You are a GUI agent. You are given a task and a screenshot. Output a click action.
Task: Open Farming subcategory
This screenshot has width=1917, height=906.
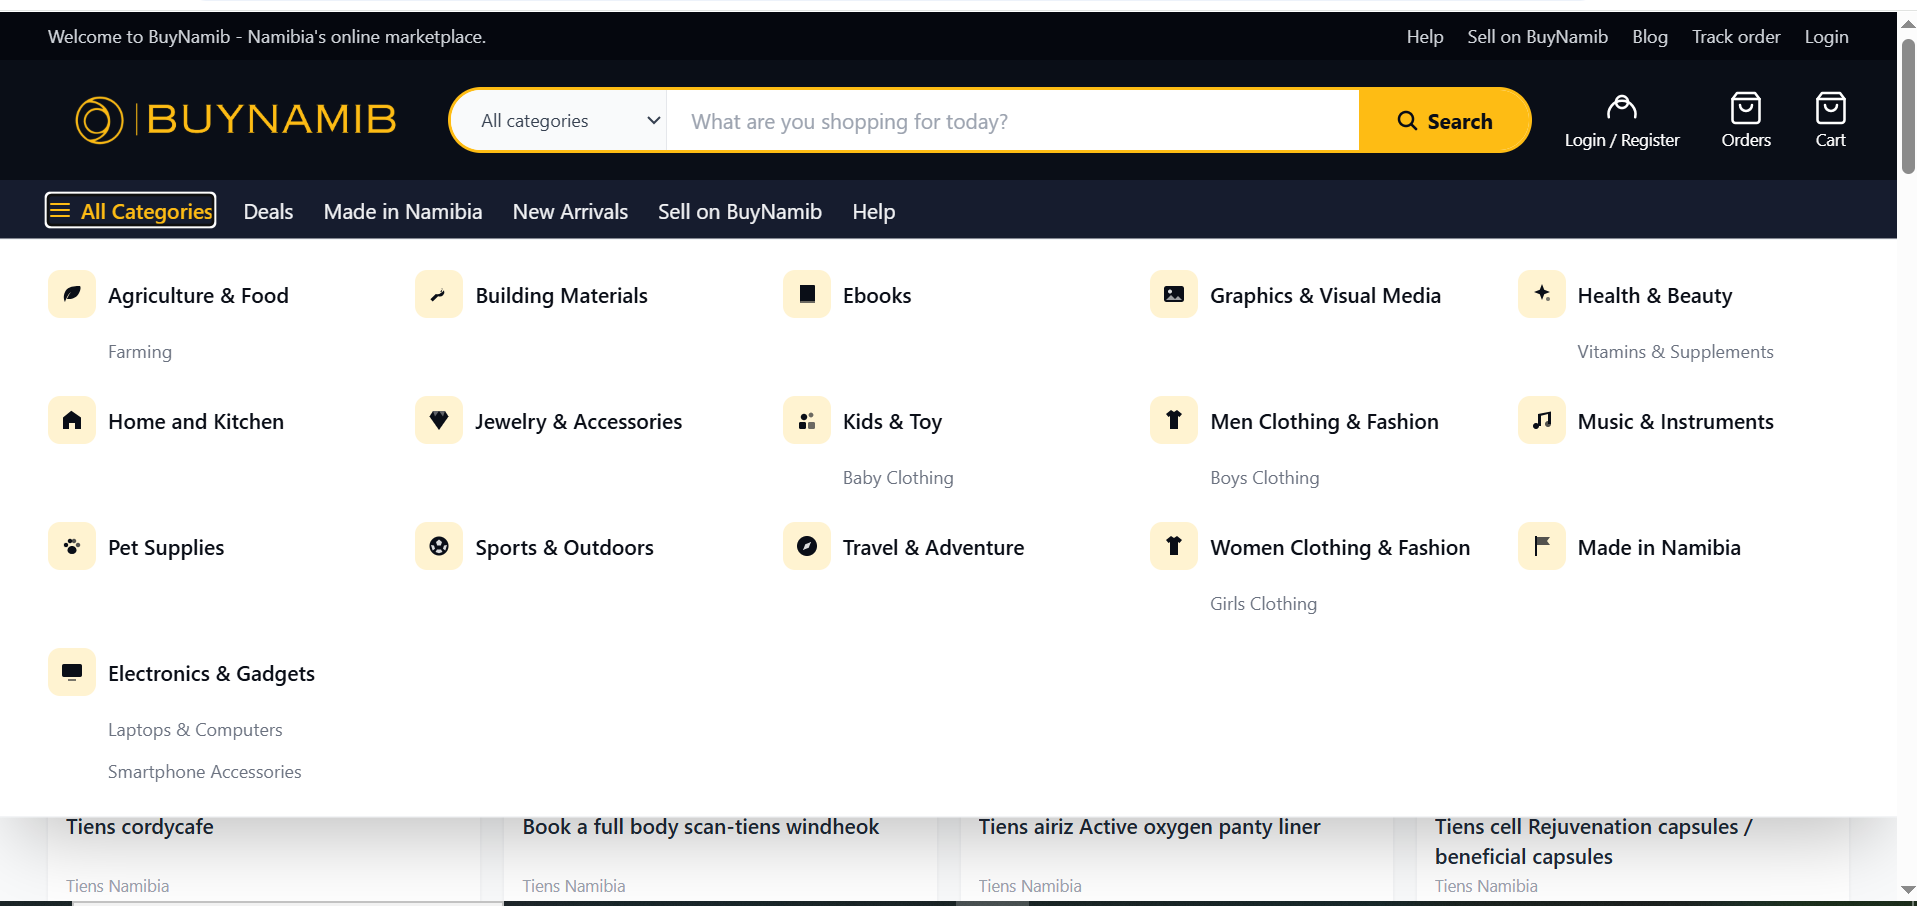click(x=140, y=352)
